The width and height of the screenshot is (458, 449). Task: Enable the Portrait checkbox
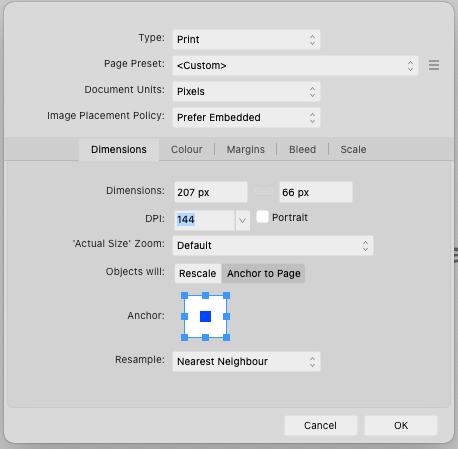tap(262, 217)
